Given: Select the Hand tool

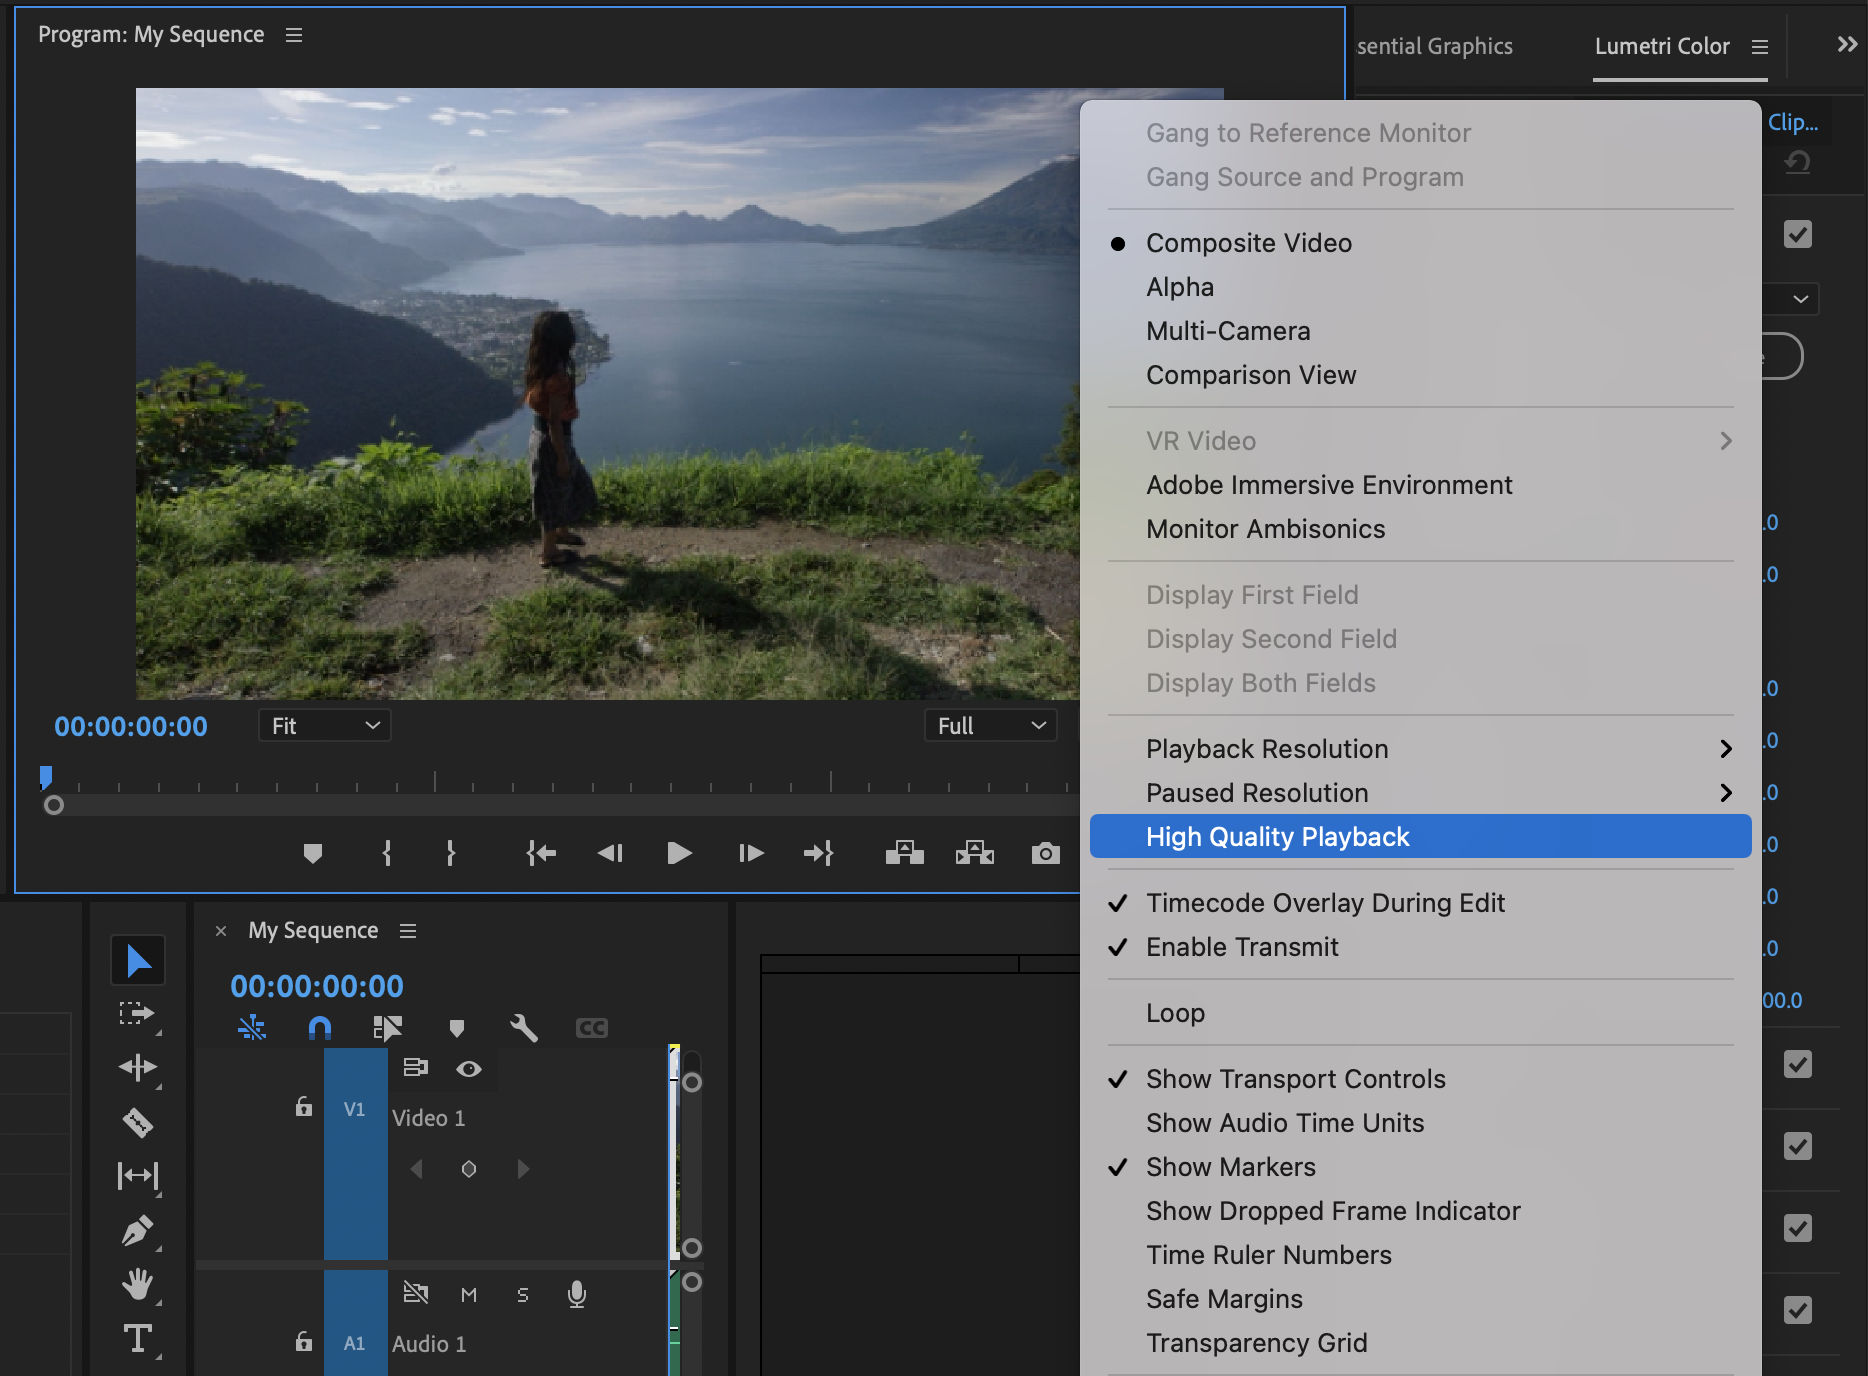Looking at the screenshot, I should point(137,1284).
